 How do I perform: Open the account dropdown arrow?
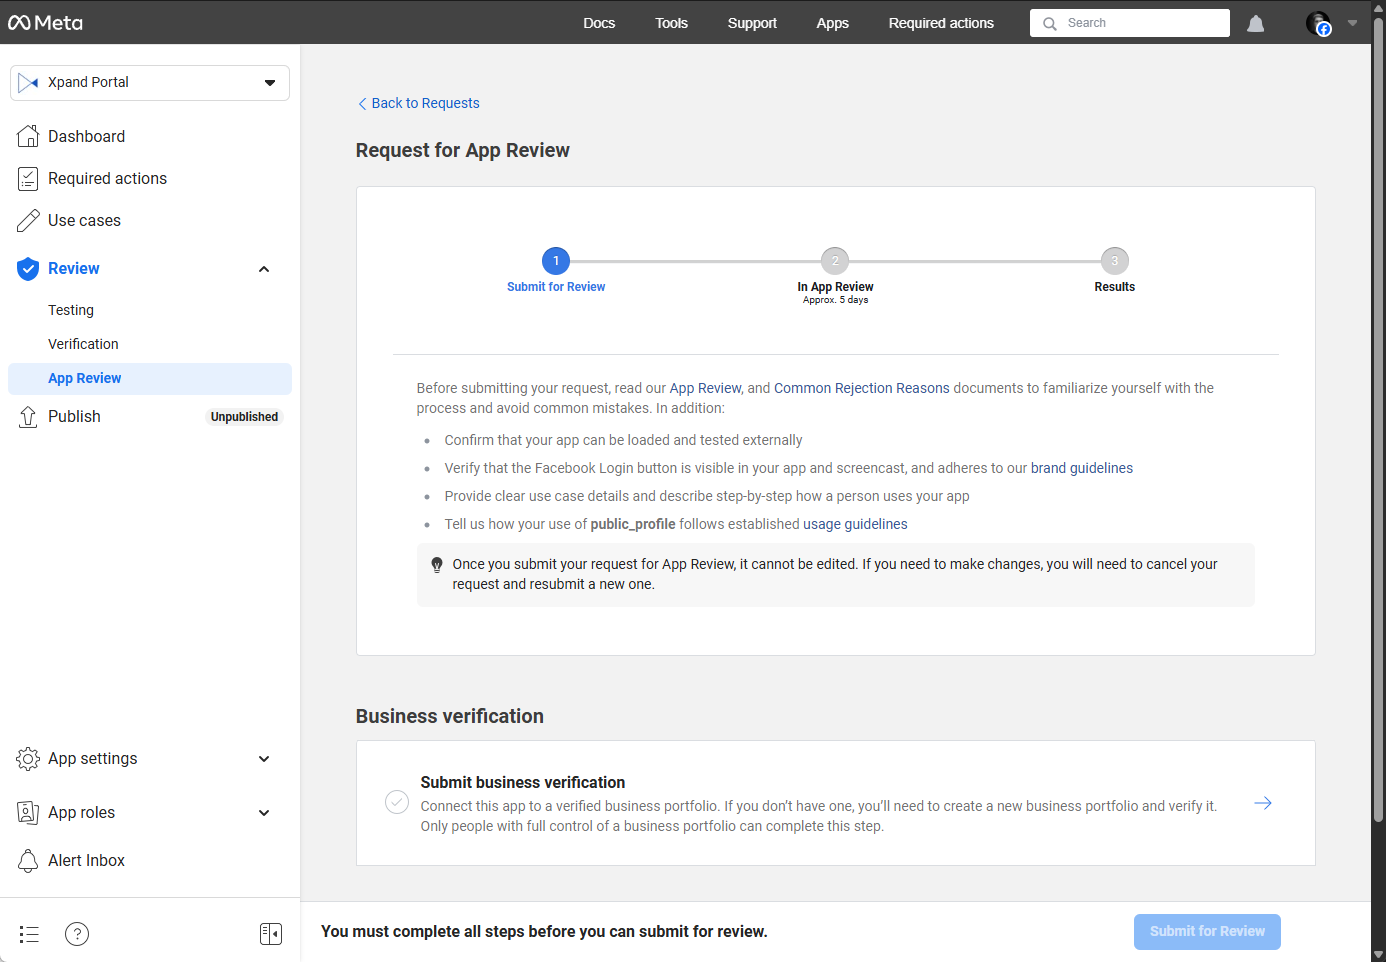1352,23
